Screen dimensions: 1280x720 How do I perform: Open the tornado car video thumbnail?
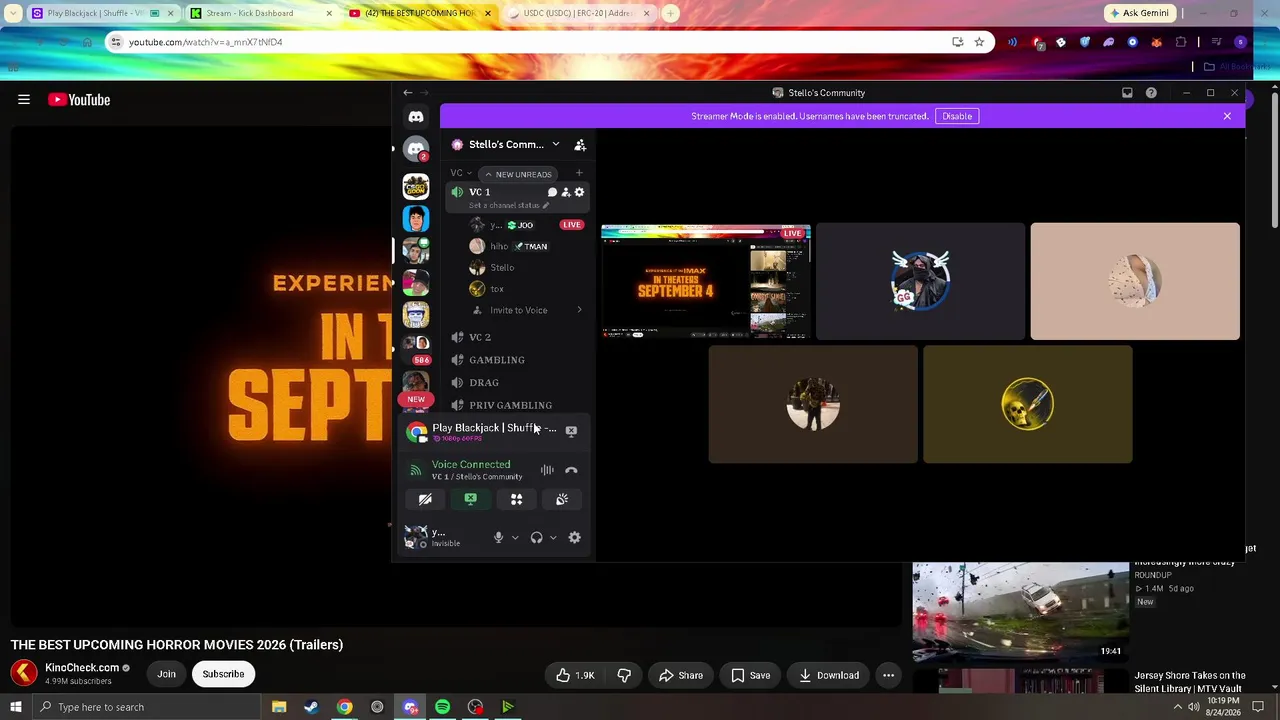1021,612
